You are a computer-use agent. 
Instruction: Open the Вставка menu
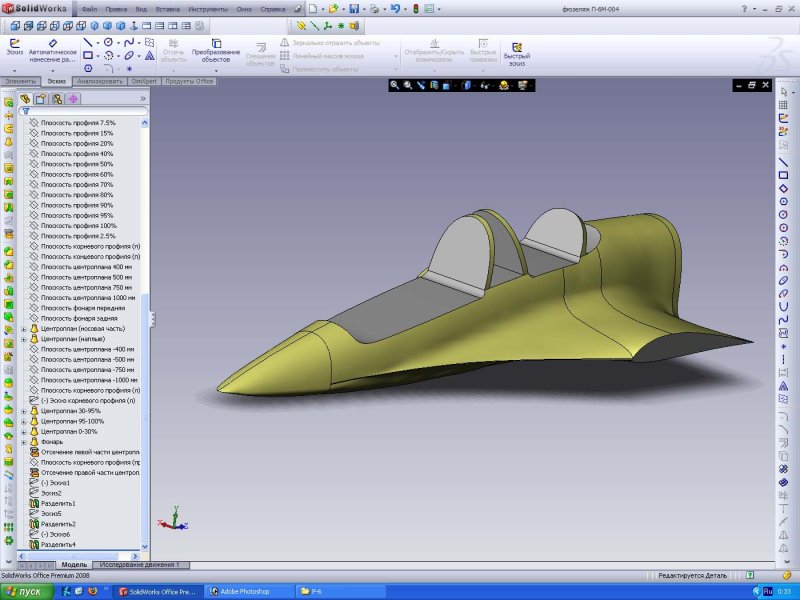[167, 9]
